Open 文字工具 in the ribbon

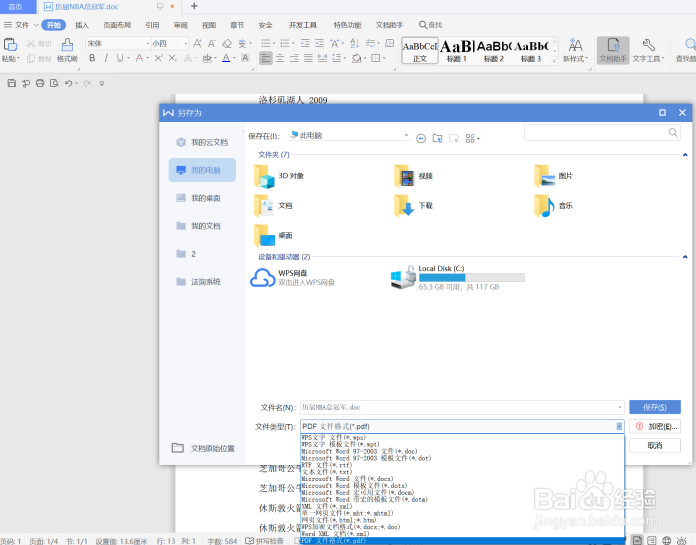click(648, 50)
